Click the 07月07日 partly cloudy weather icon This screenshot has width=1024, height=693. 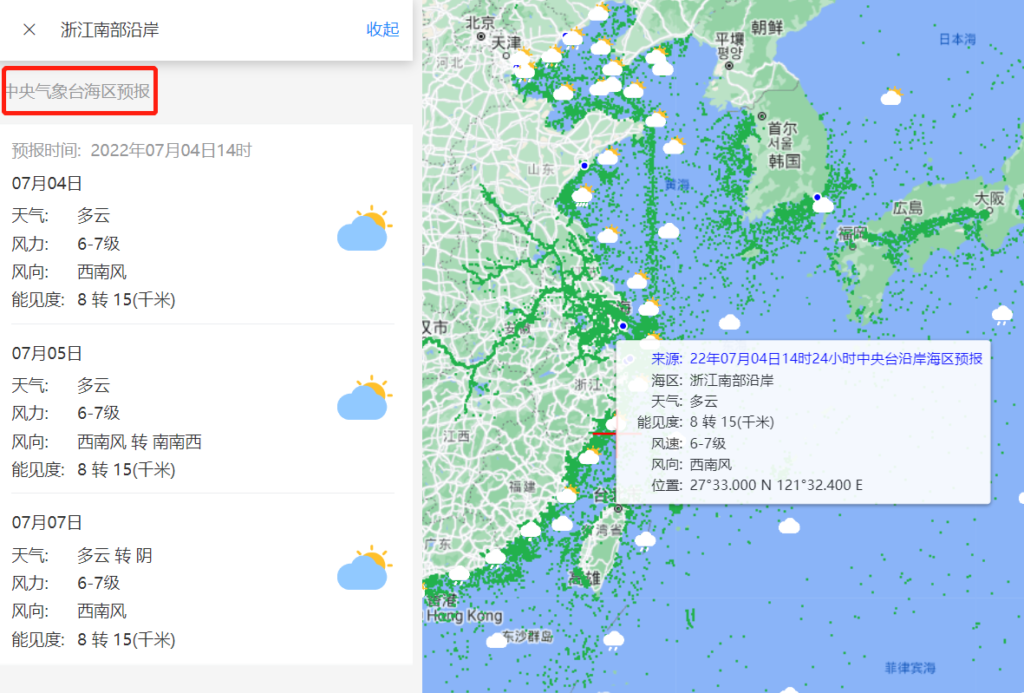363,570
